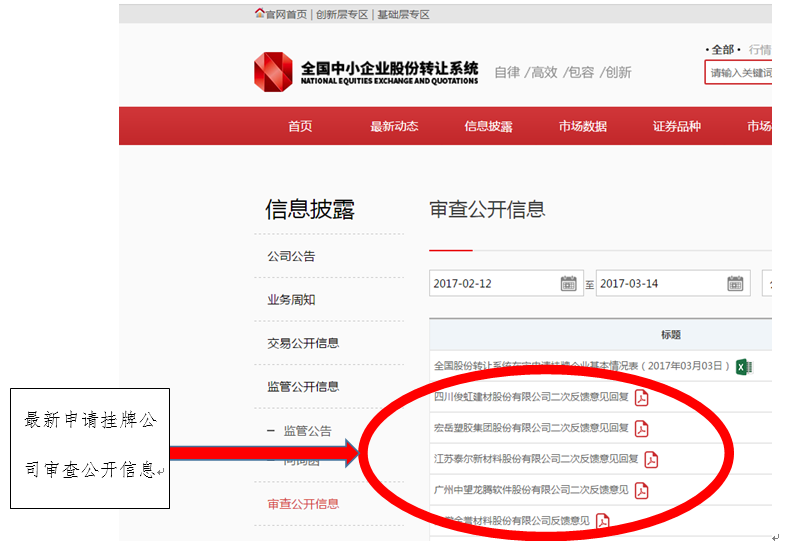Open PDF icon for 广州中望龙腾软件 feedback
This screenshot has height=541, width=806.
[x=642, y=490]
